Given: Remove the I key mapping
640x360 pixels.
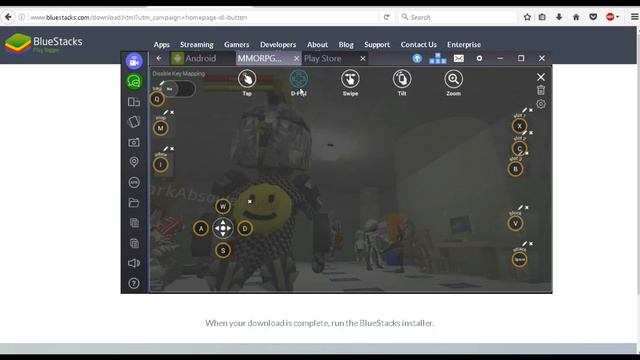Looking at the screenshot, I should pos(172,149).
